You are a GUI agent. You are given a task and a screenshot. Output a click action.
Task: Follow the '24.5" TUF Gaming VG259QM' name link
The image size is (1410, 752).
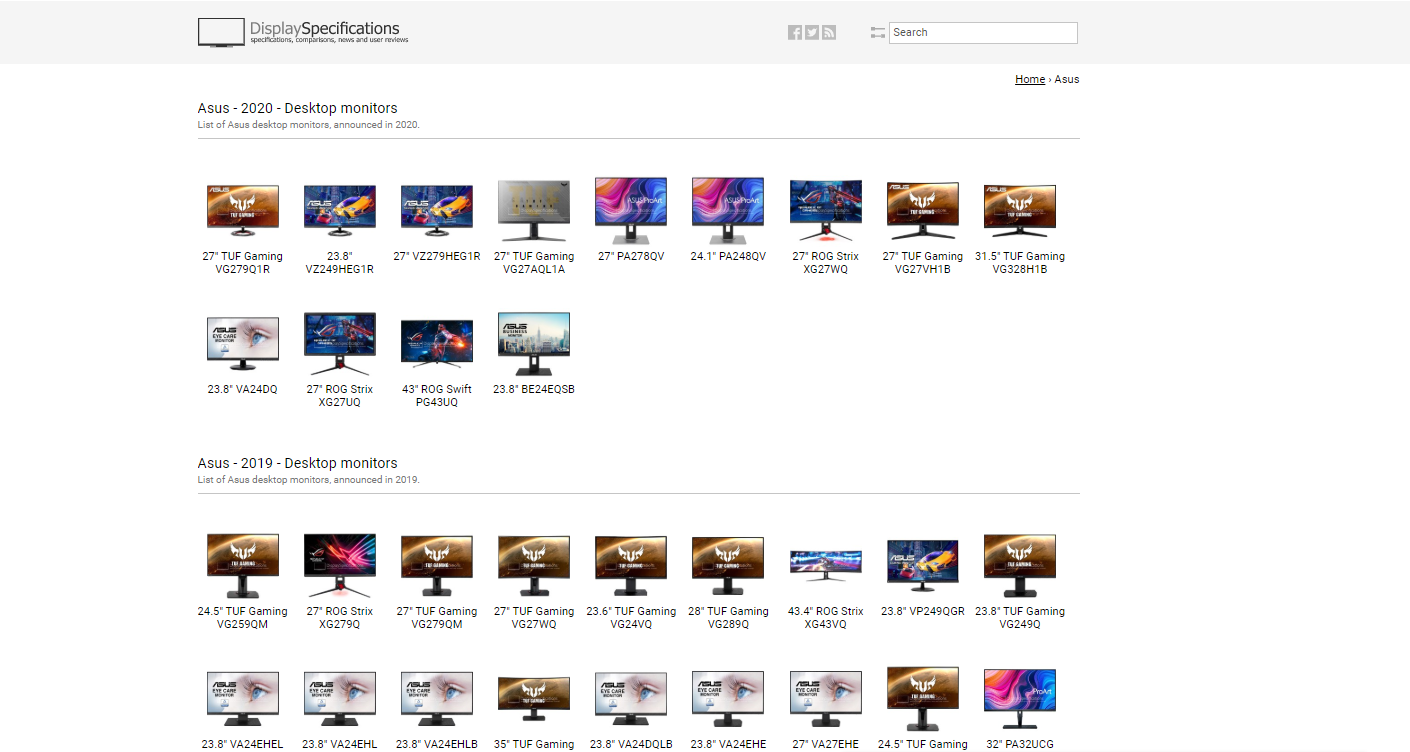coord(243,618)
